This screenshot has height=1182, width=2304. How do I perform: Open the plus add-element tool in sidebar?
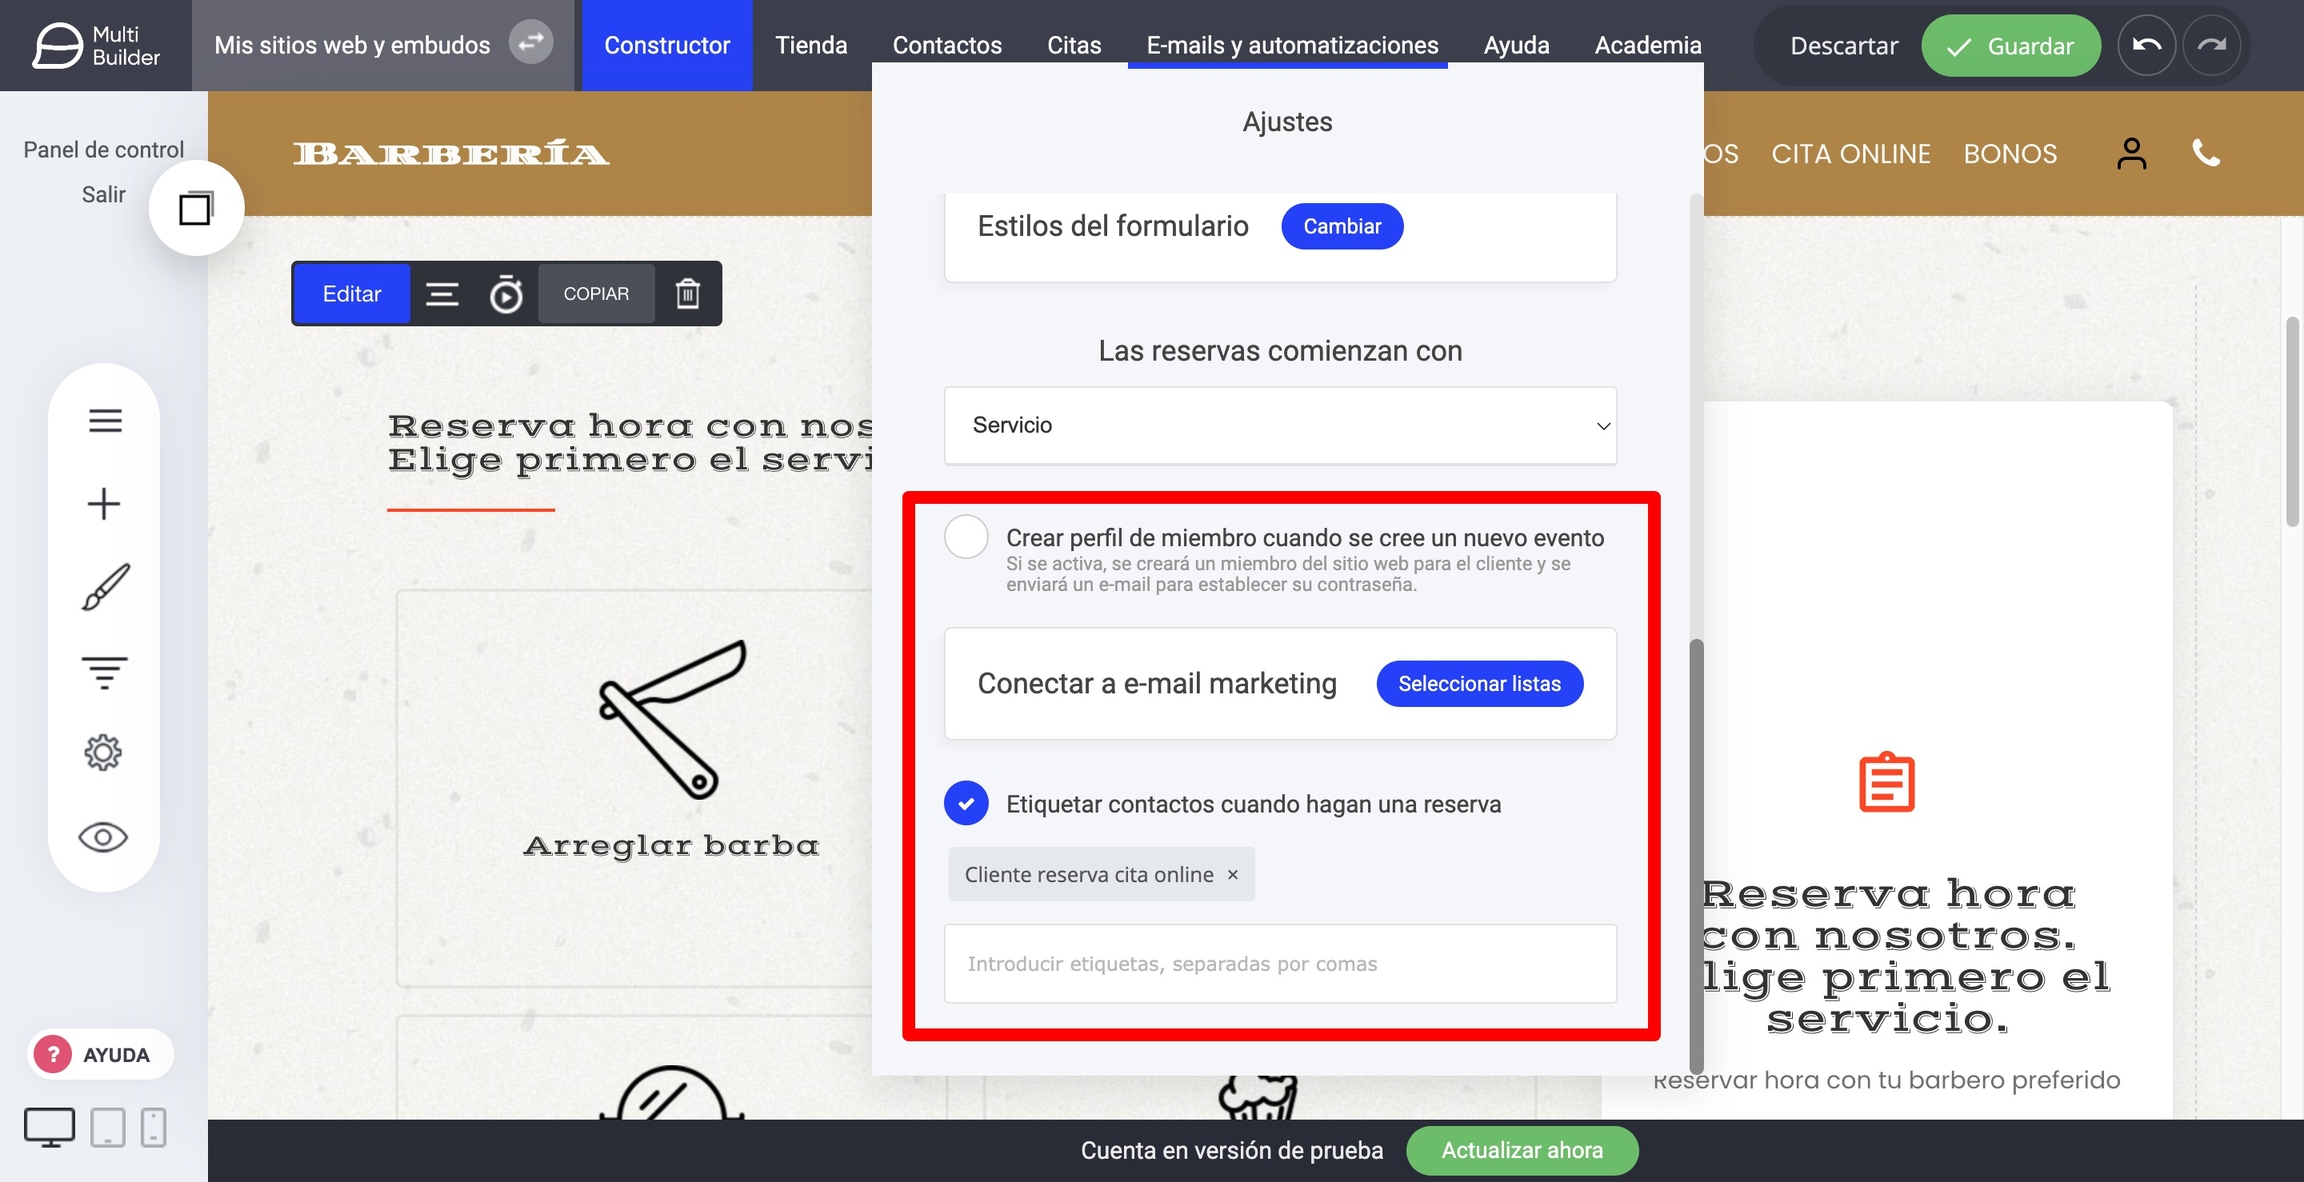point(104,503)
